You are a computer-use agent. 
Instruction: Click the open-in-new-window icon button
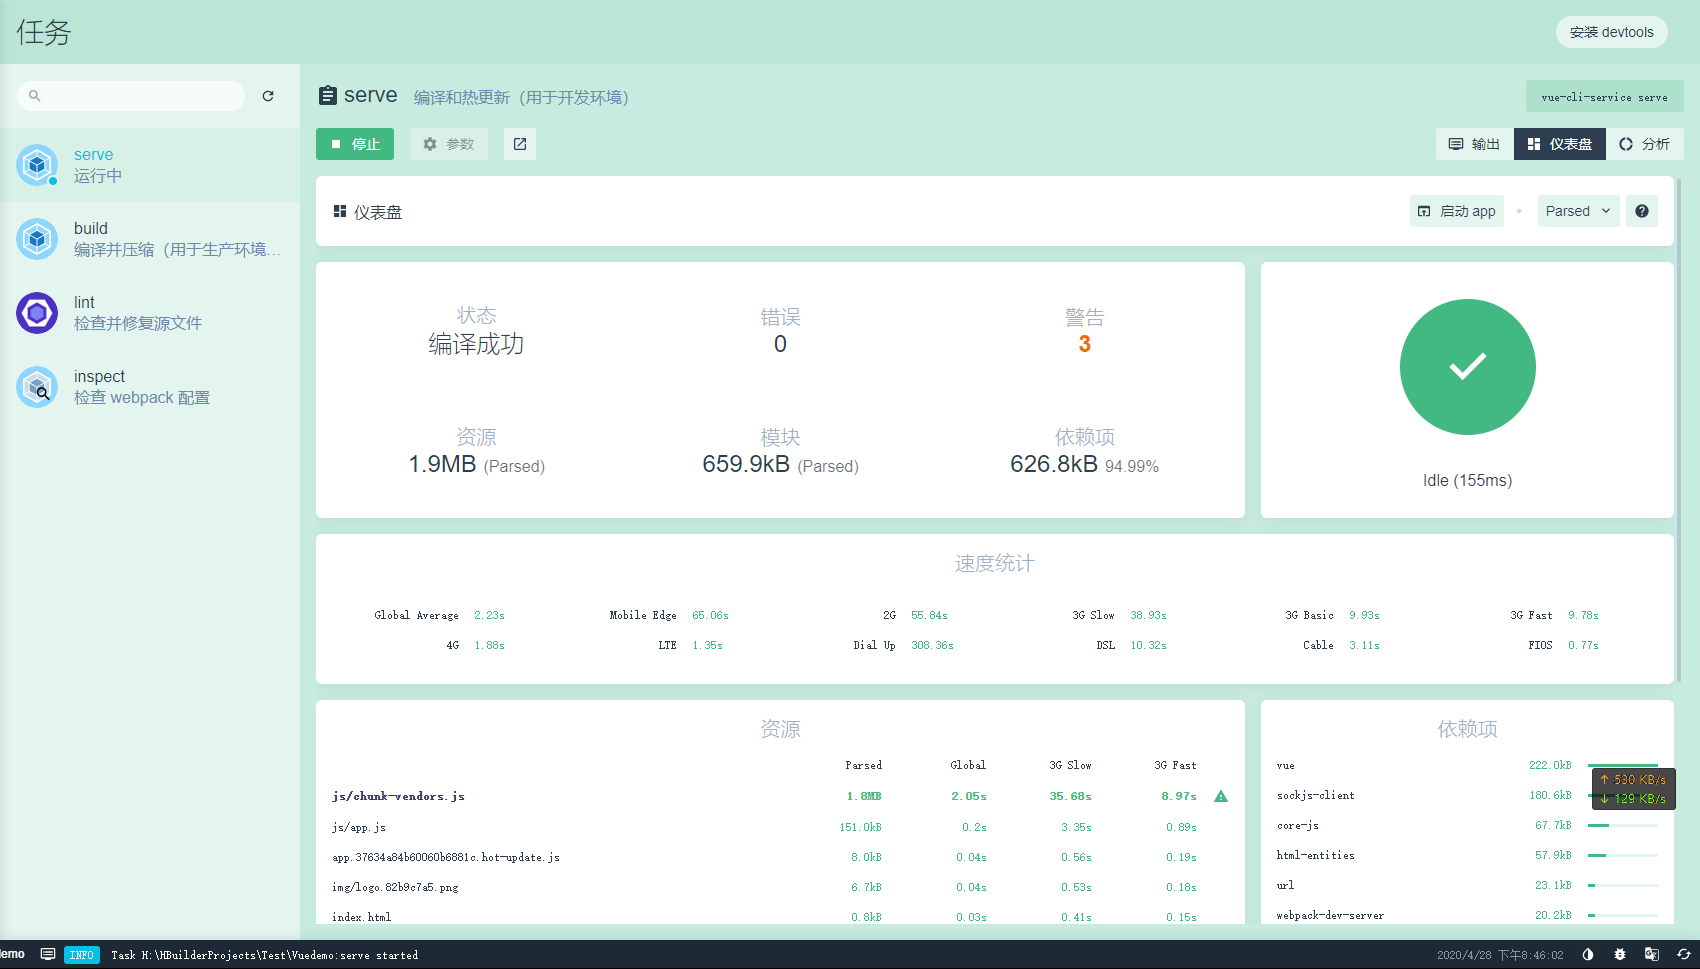point(520,144)
